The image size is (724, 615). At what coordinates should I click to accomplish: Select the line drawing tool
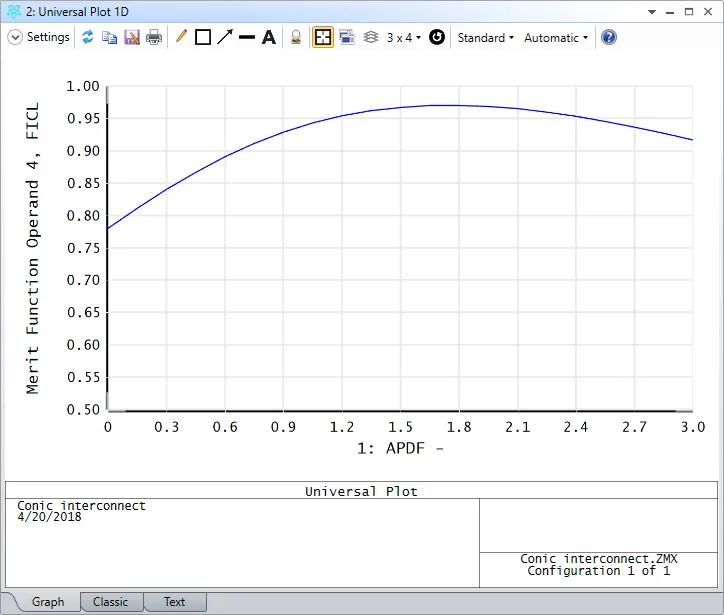[247, 37]
